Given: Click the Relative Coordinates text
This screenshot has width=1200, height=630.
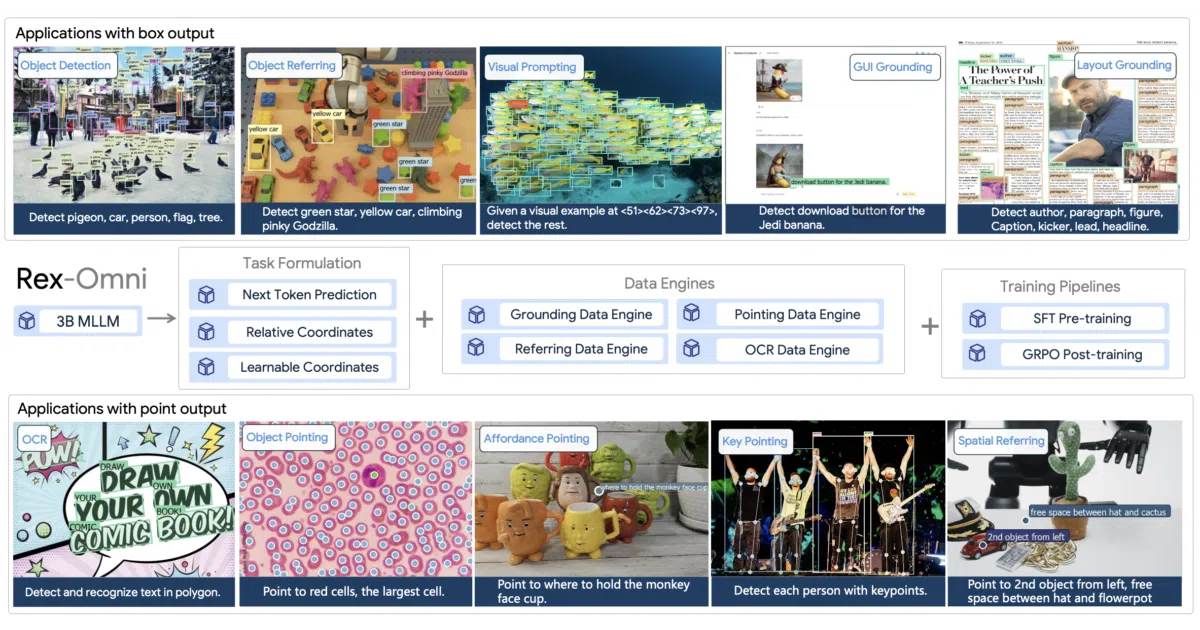Looking at the screenshot, I should coord(309,332).
